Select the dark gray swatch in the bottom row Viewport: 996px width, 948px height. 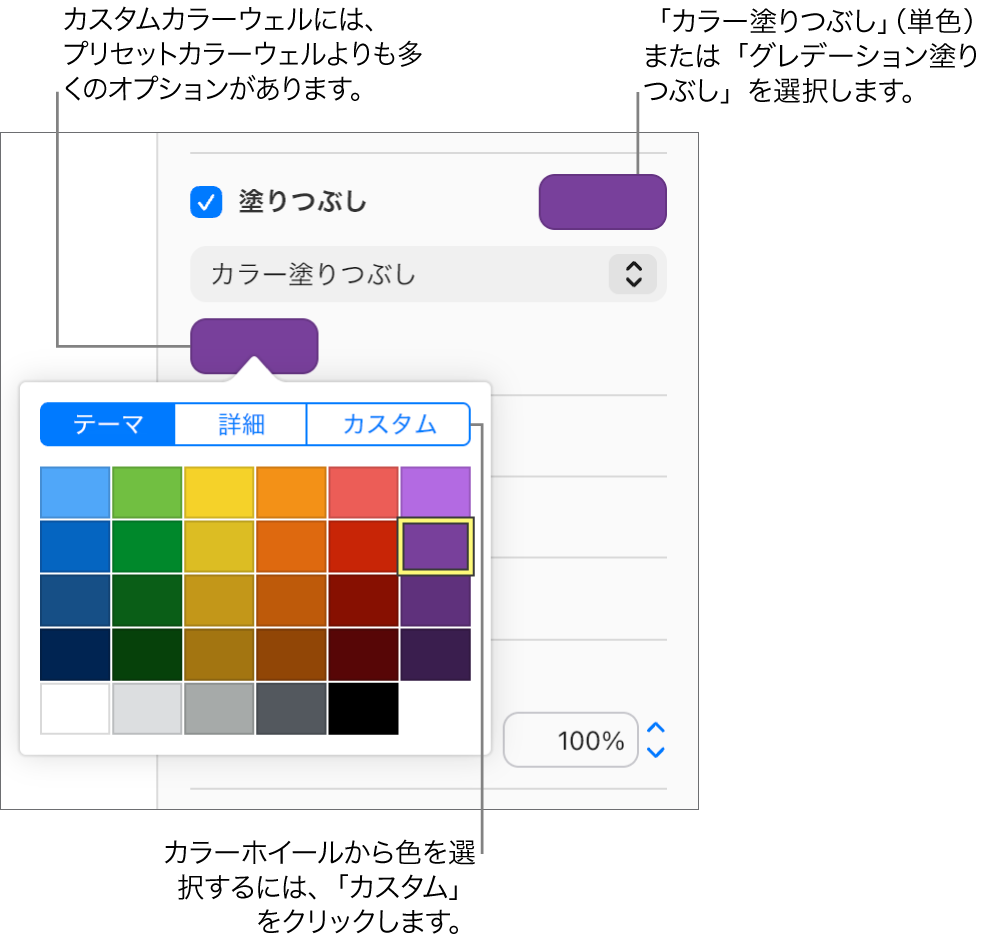[x=291, y=709]
